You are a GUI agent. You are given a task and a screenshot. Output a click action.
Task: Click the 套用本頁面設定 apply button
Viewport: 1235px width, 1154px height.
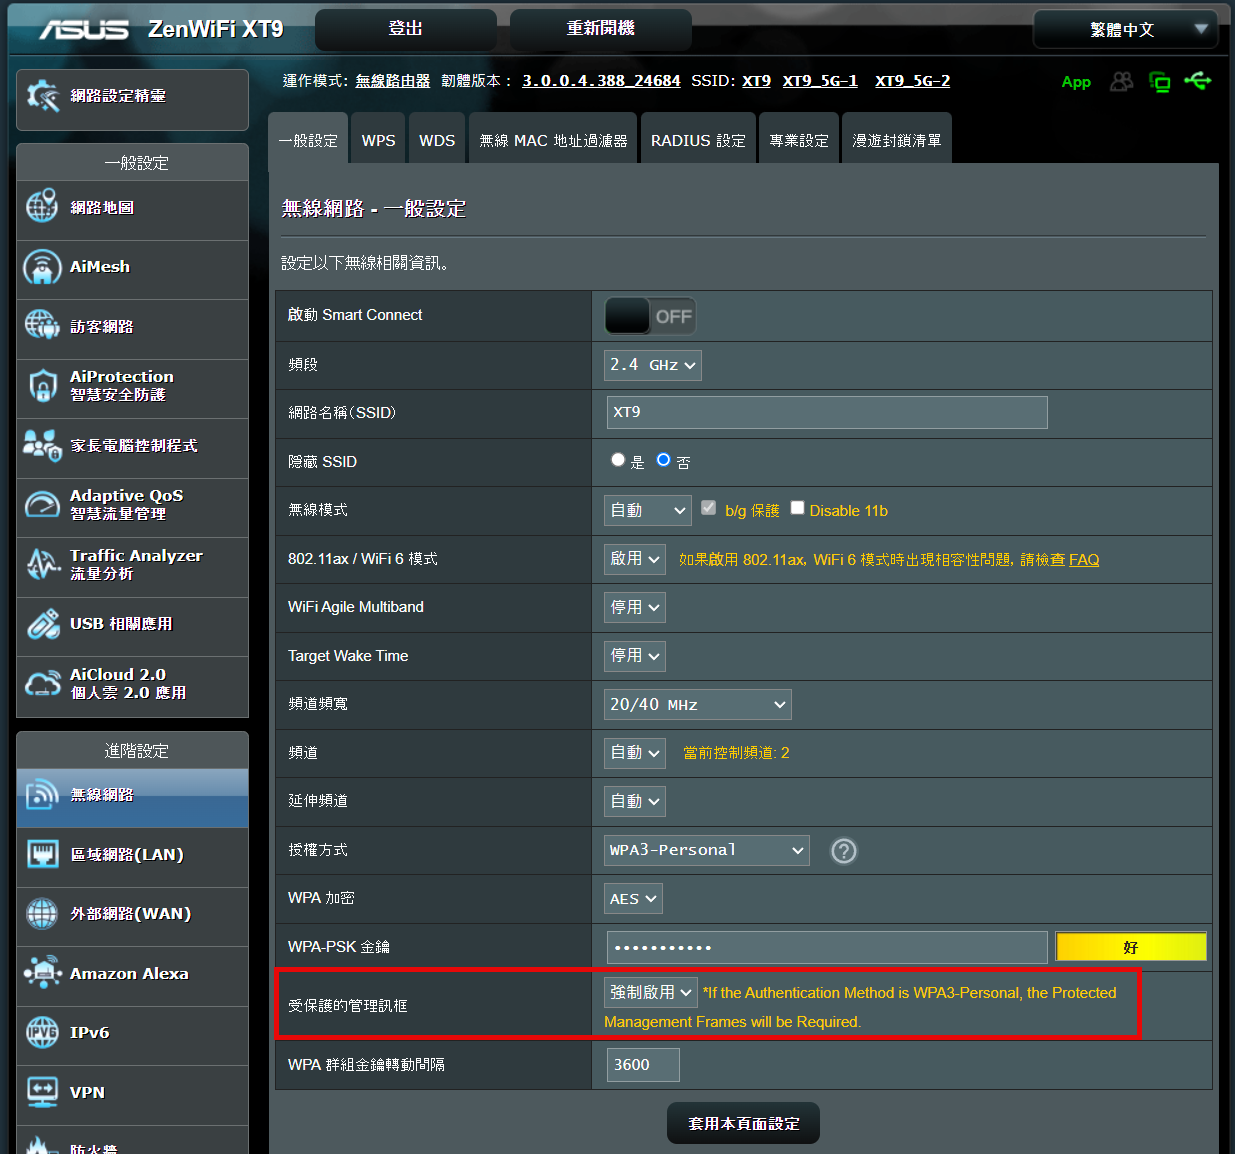tap(743, 1124)
